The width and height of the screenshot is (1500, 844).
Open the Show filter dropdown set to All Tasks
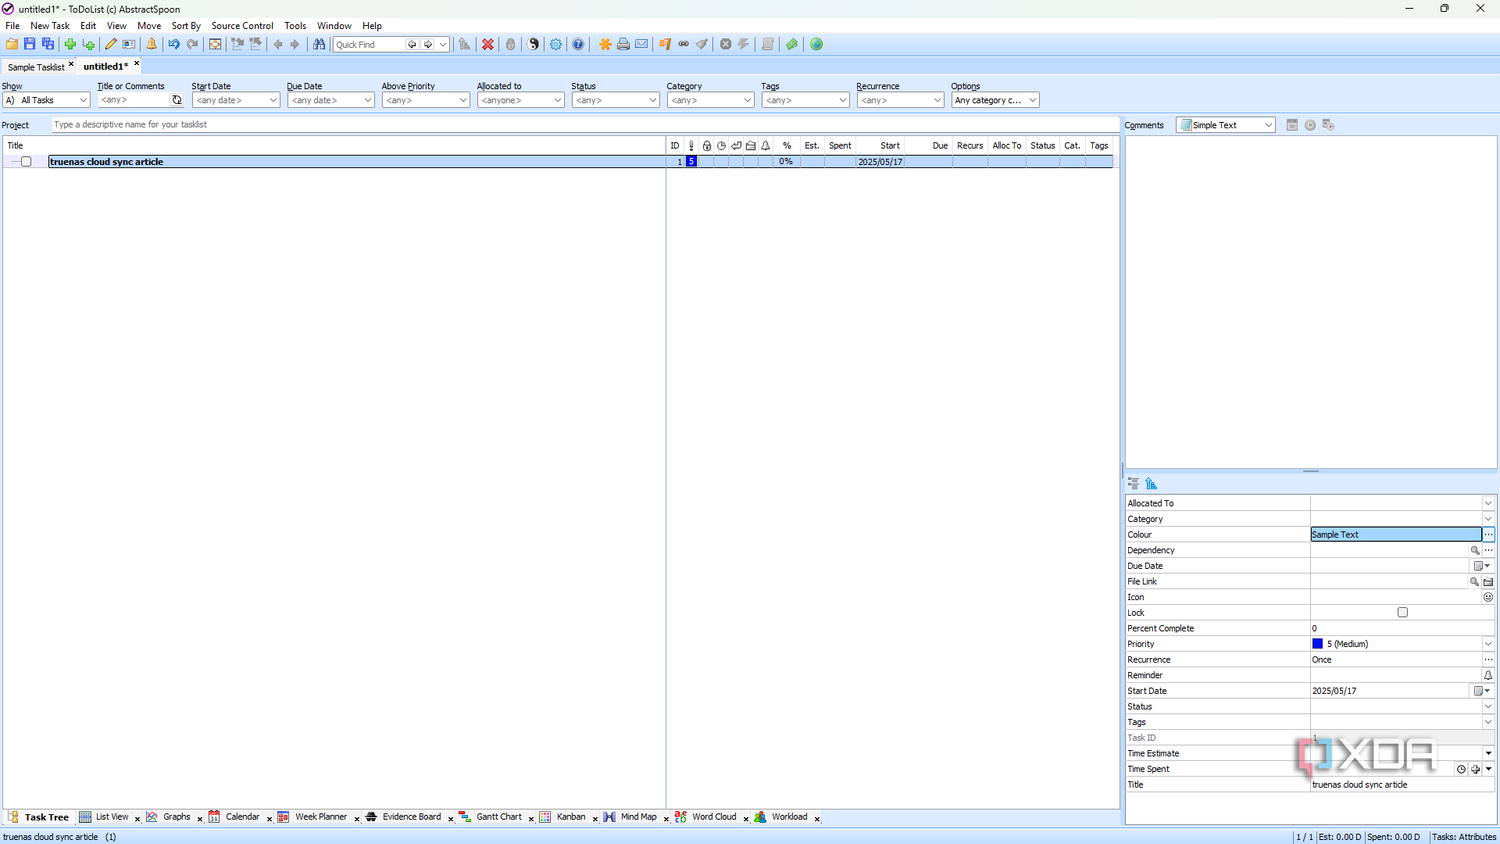click(47, 100)
